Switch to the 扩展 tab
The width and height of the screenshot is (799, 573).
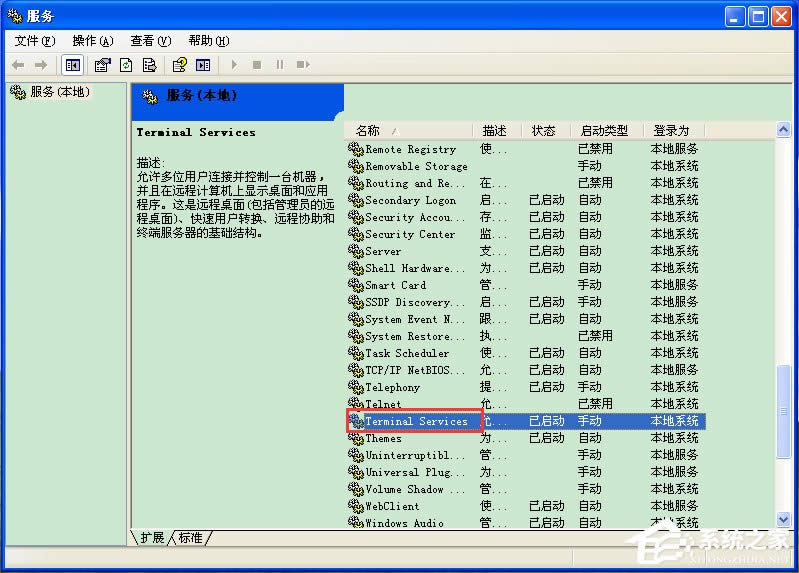[152, 538]
